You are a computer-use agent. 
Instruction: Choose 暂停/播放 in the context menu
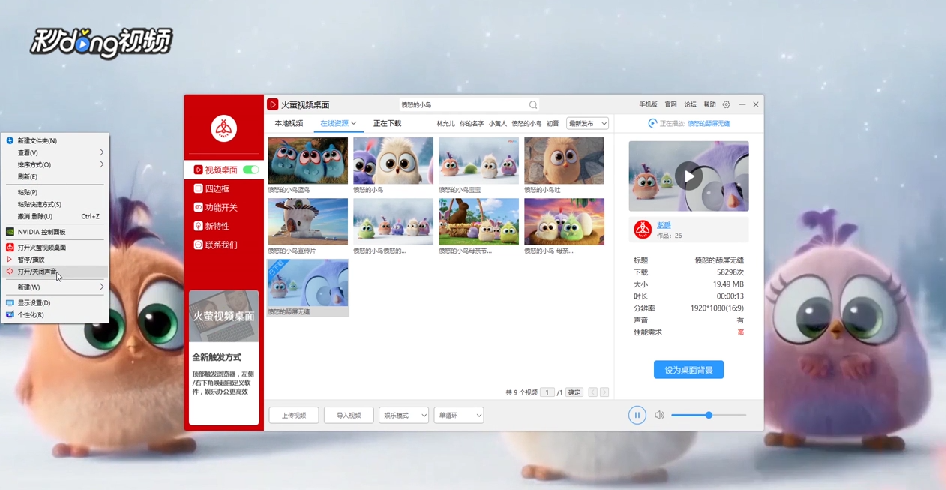coord(55,259)
